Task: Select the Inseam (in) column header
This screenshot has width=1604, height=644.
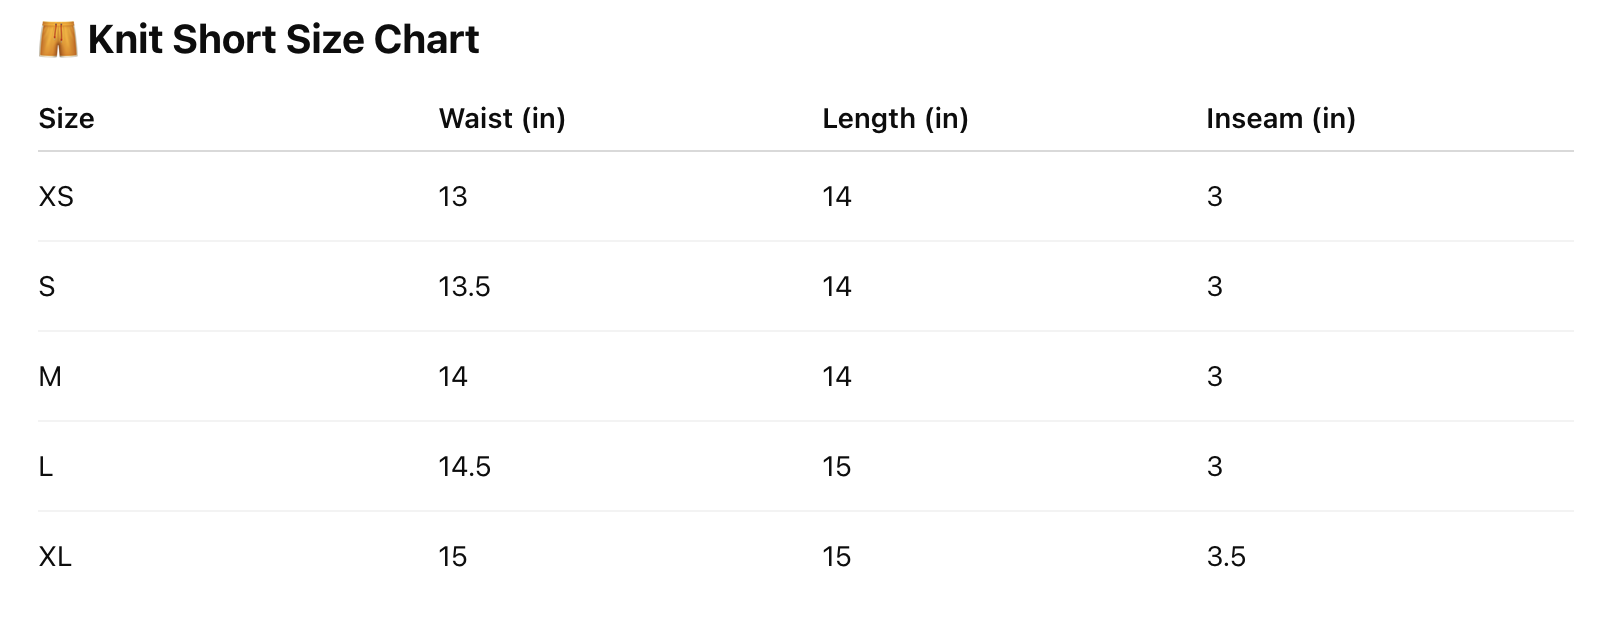Action: [x=1280, y=118]
